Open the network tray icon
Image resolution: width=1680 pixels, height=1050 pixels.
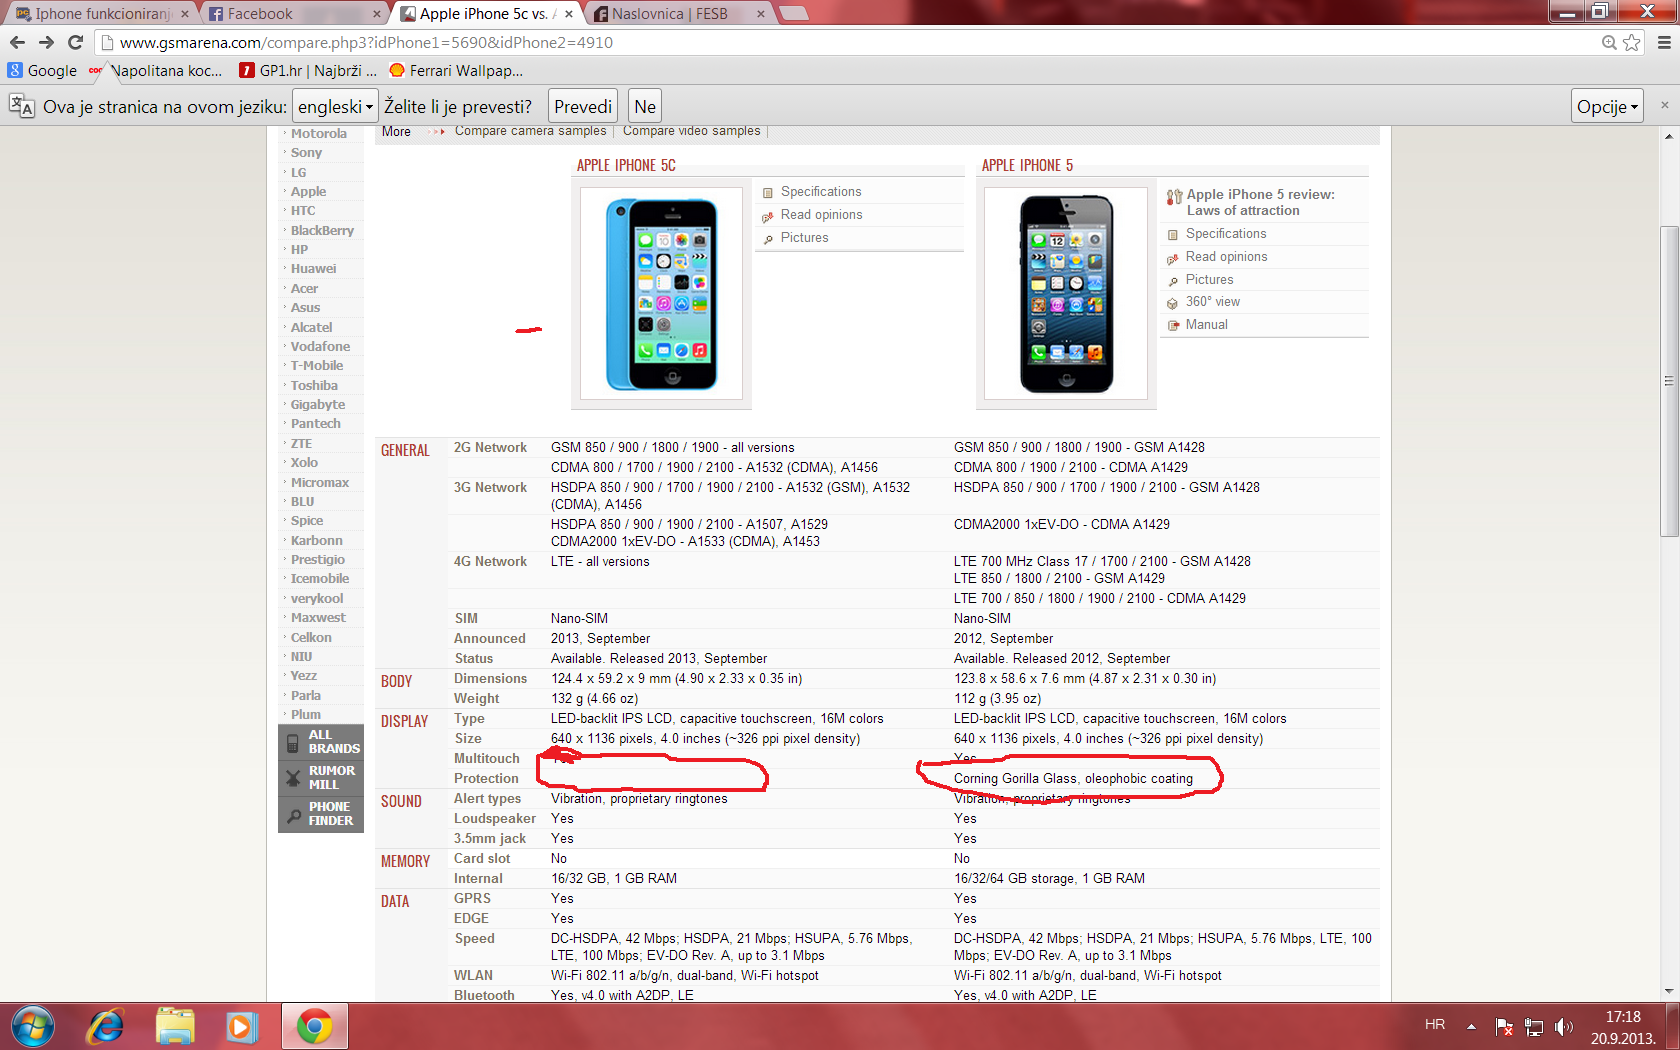(x=1534, y=1027)
